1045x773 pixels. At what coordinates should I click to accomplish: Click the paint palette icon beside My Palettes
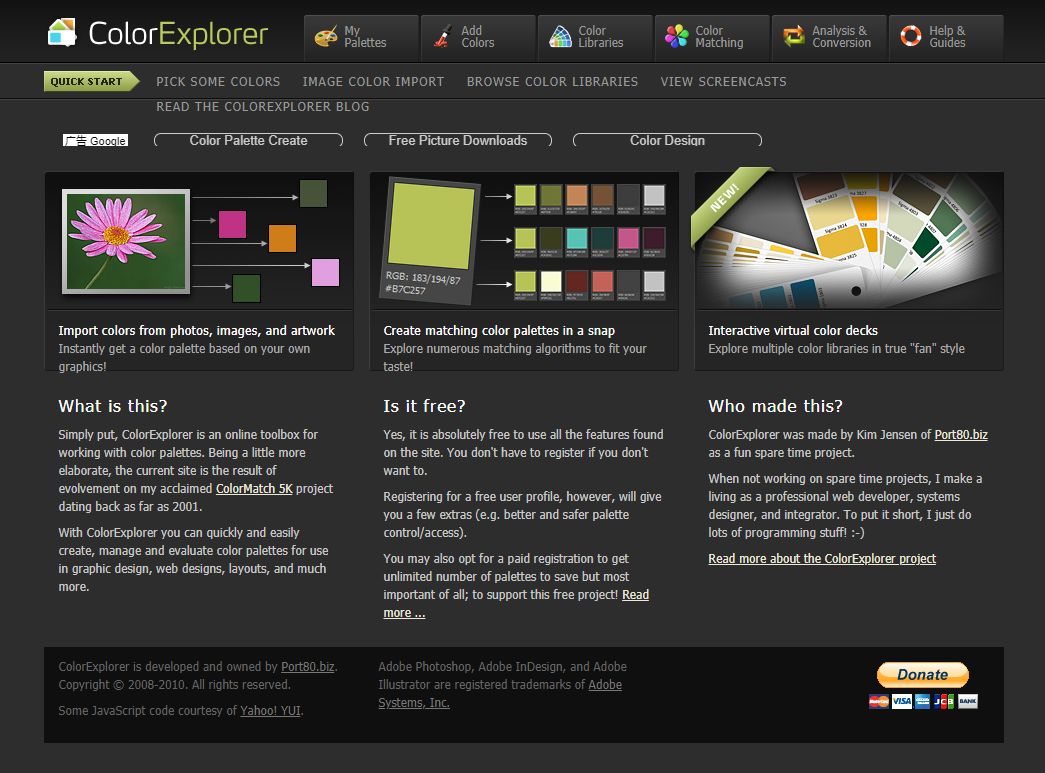point(326,37)
